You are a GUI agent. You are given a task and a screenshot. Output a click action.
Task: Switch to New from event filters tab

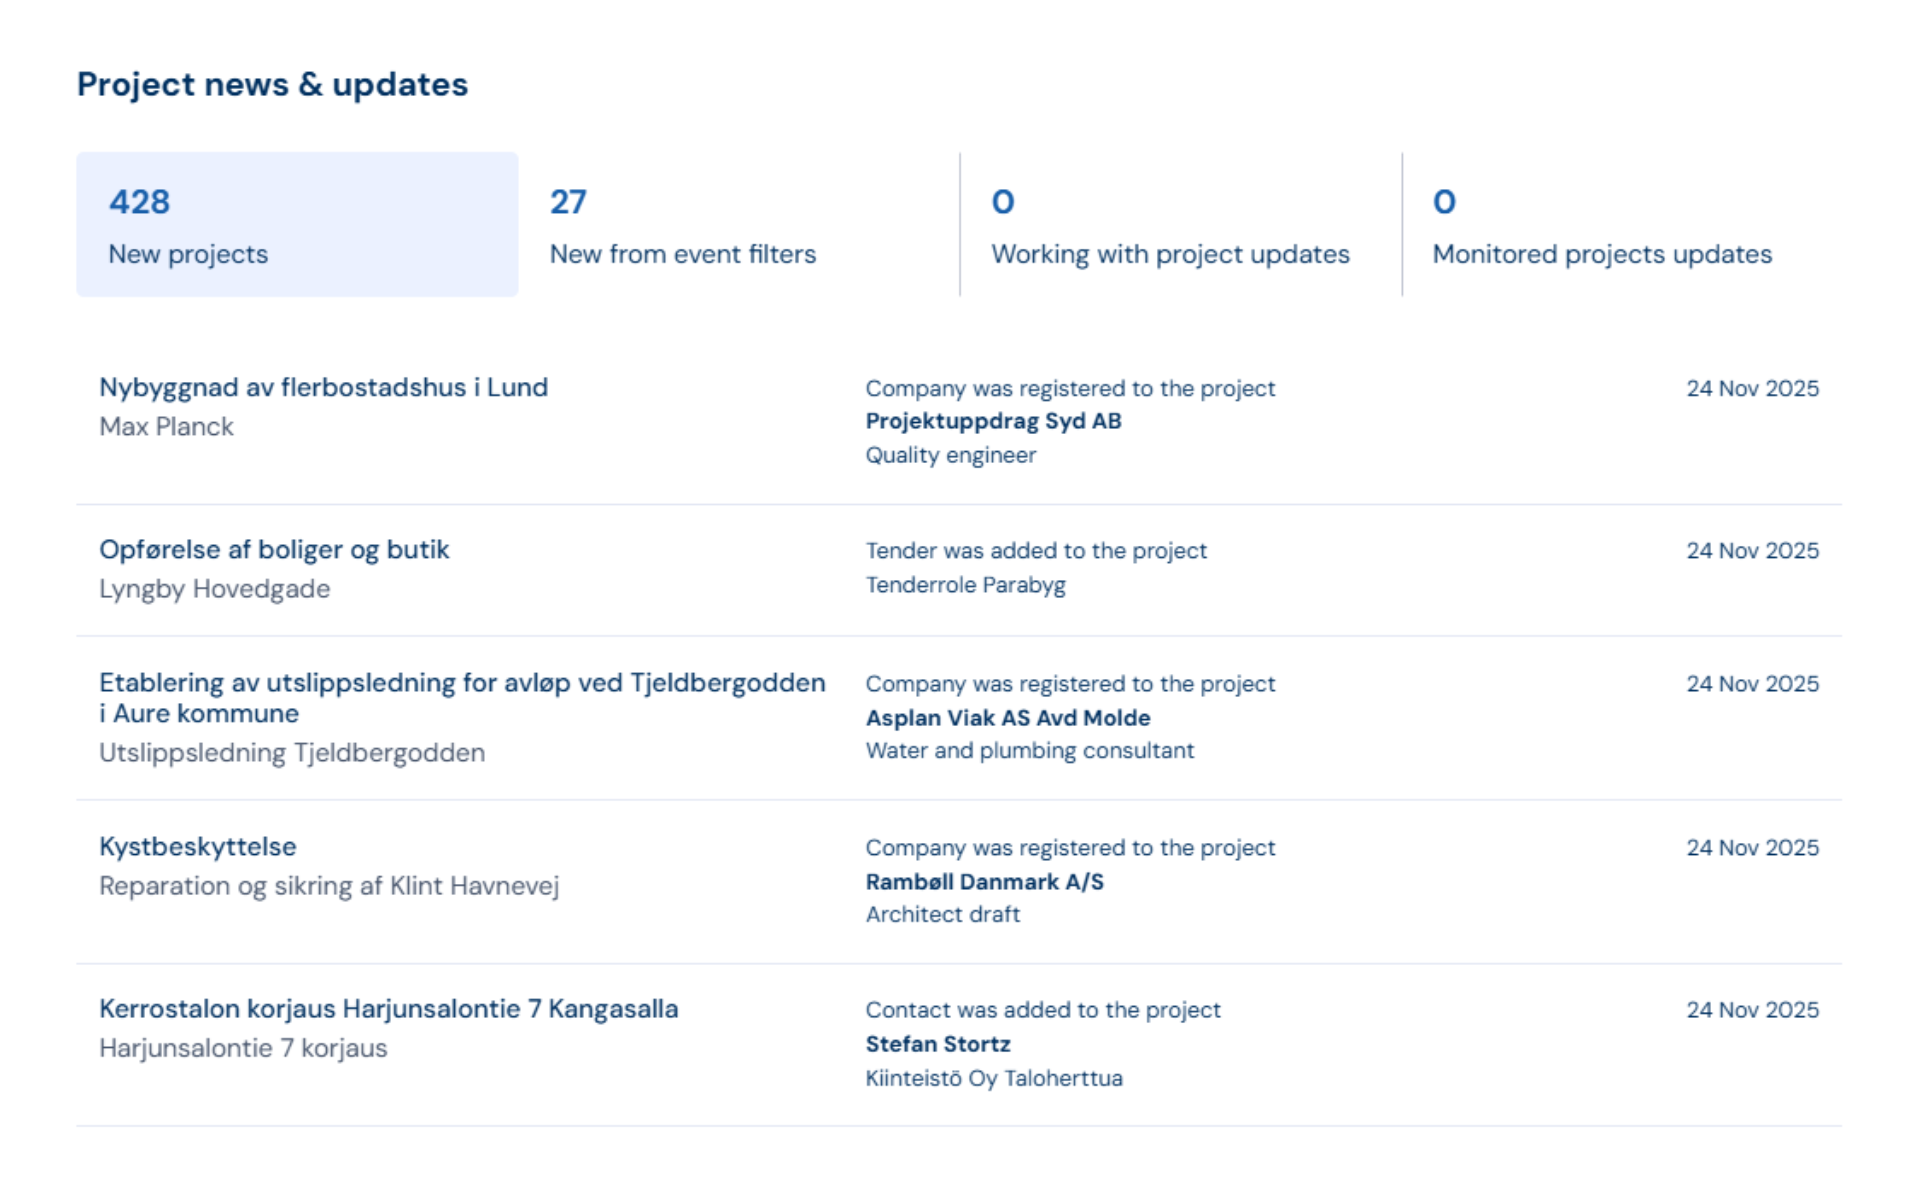tap(738, 225)
